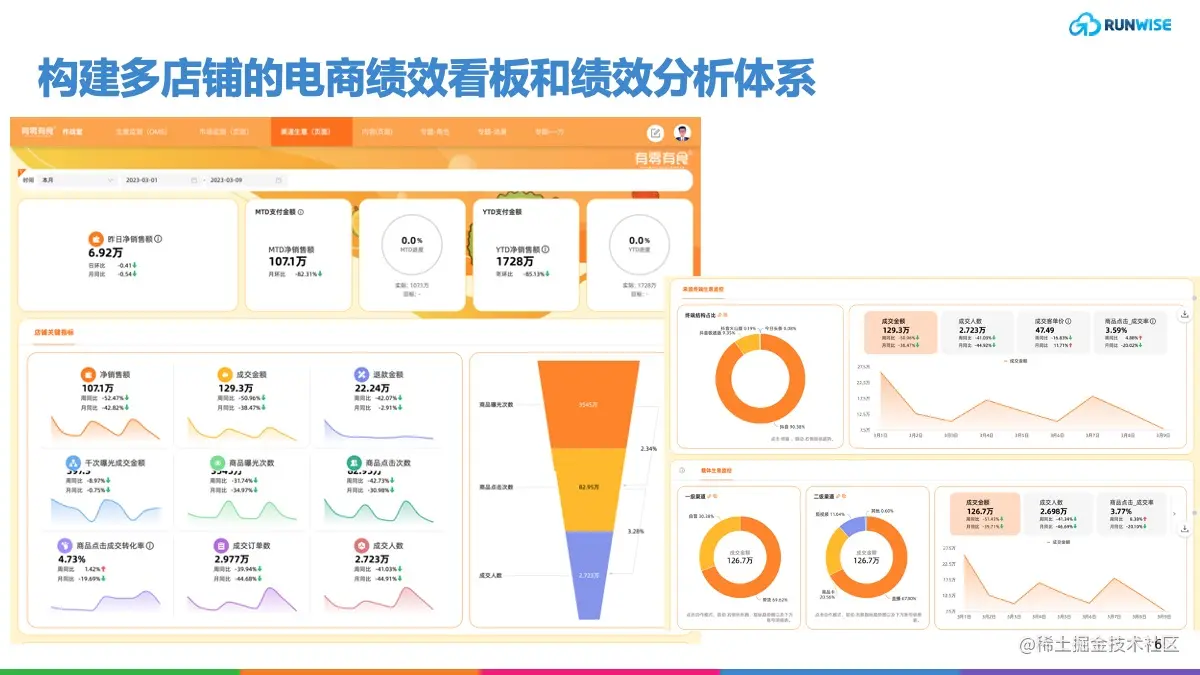The height and width of the screenshot is (675, 1200).
Task: Open calendar icon of 2023-03-09 field
Action: click(x=278, y=181)
